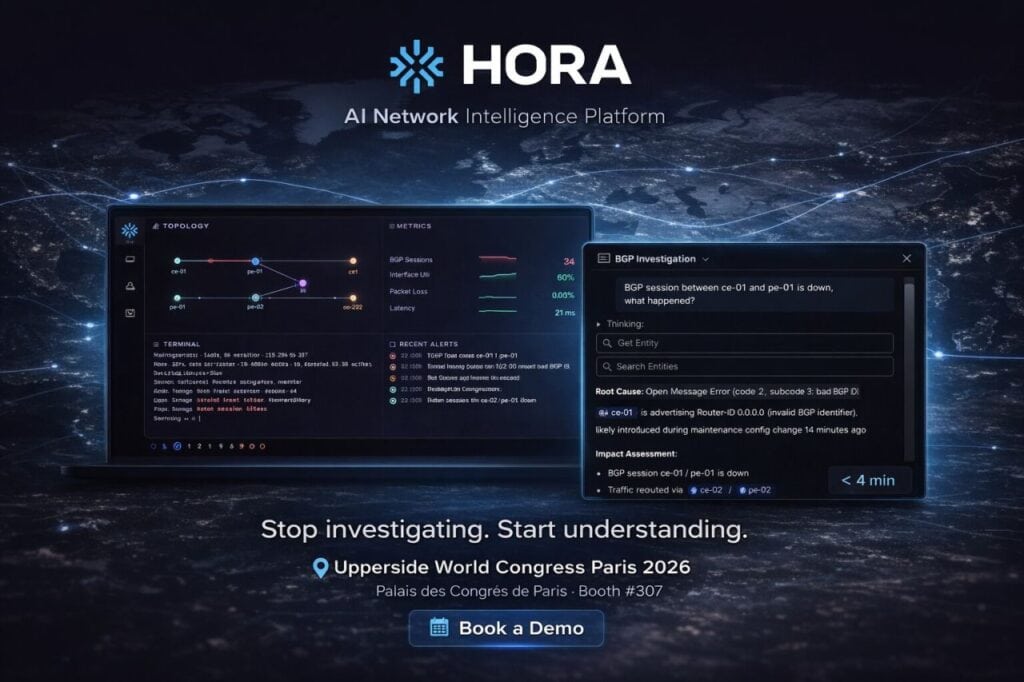Click the magnifier icon in Get Entity field
Image resolution: width=1024 pixels, height=682 pixels.
pos(606,343)
